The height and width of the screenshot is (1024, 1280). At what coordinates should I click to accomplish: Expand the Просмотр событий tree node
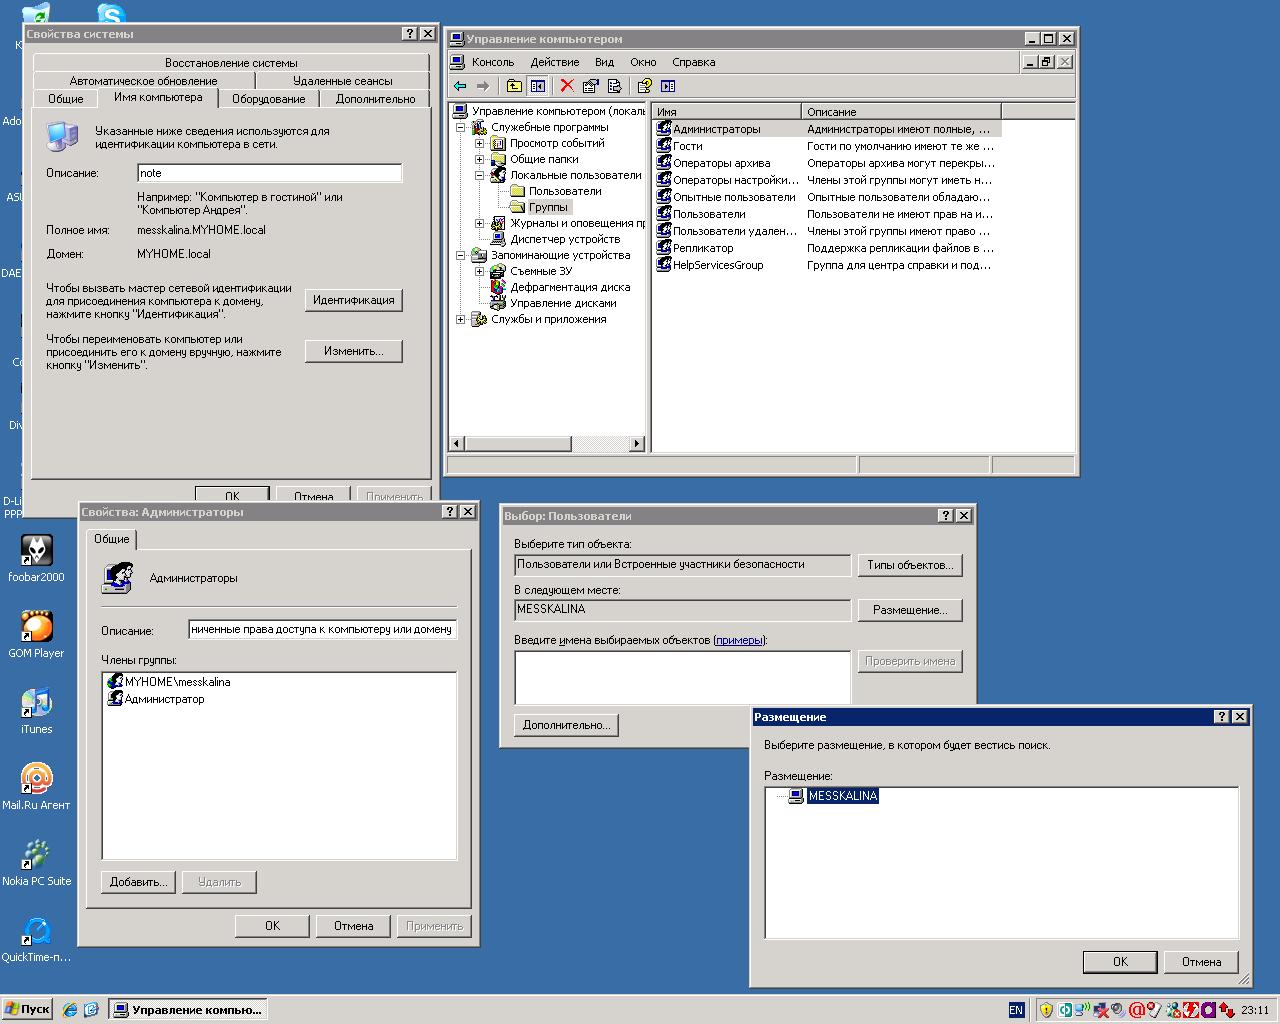[x=480, y=143]
